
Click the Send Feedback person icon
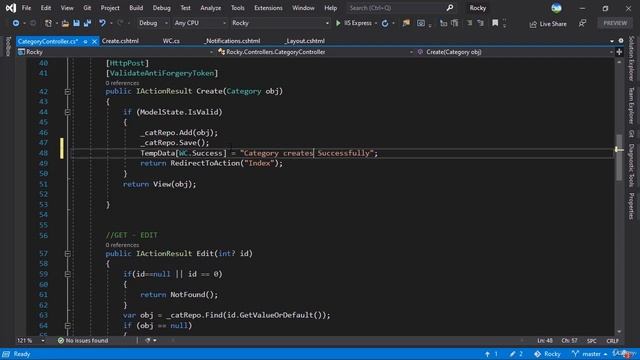pos(582,24)
